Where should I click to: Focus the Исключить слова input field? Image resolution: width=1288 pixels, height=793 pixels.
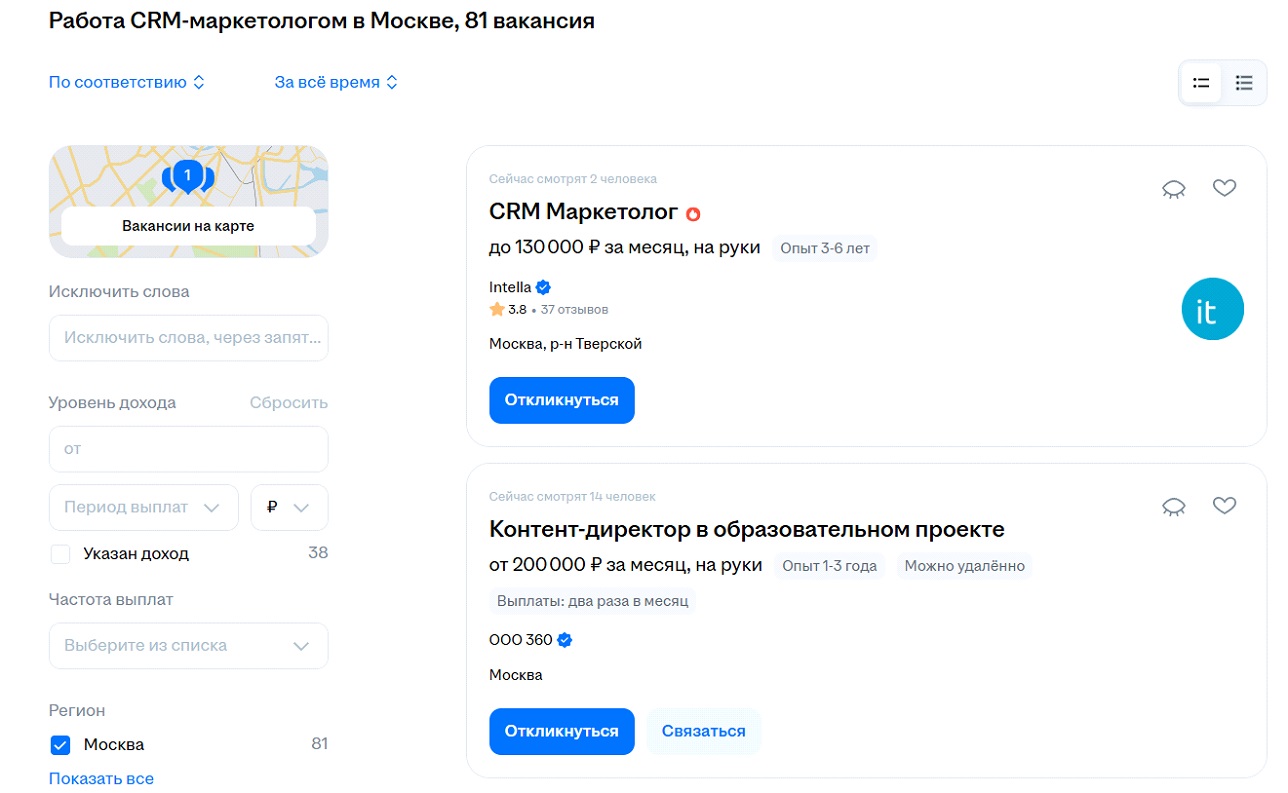(x=188, y=338)
